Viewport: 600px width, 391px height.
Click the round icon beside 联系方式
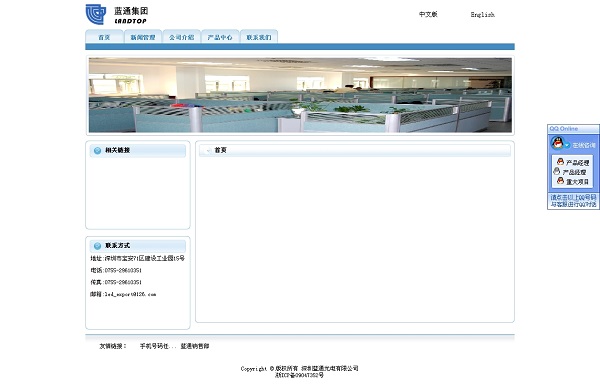coord(97,246)
